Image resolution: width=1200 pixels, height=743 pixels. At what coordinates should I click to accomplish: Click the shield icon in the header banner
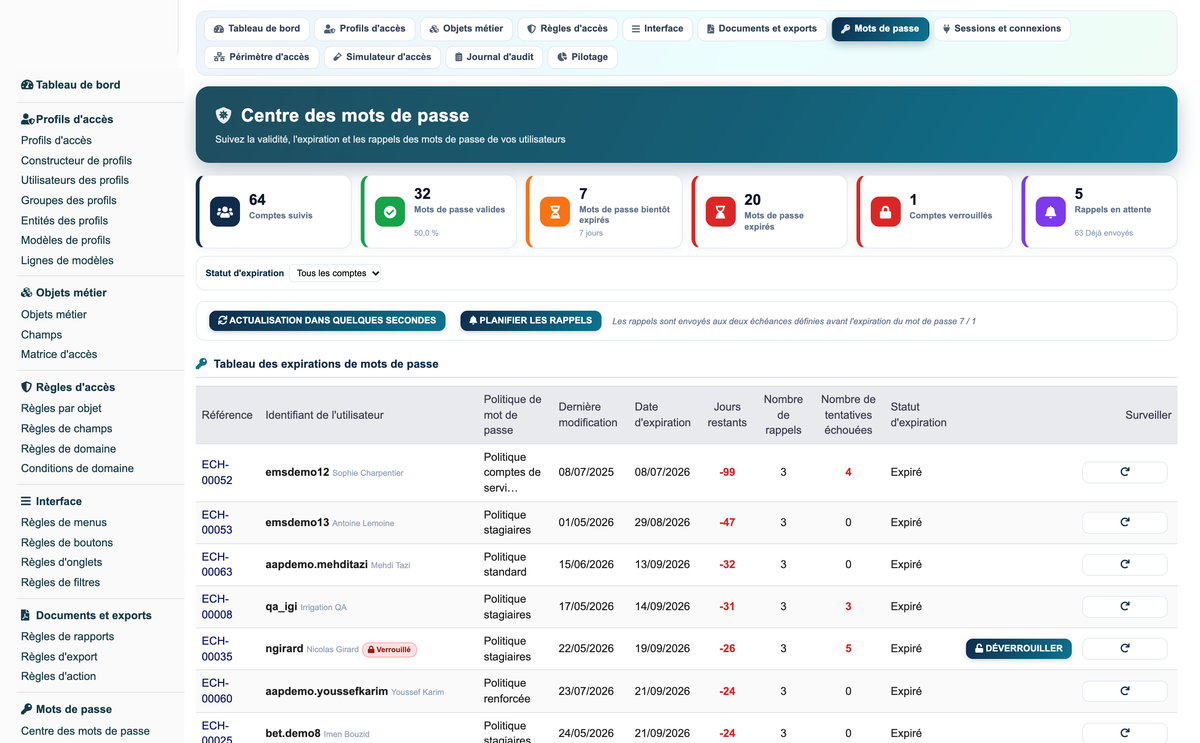[223, 116]
